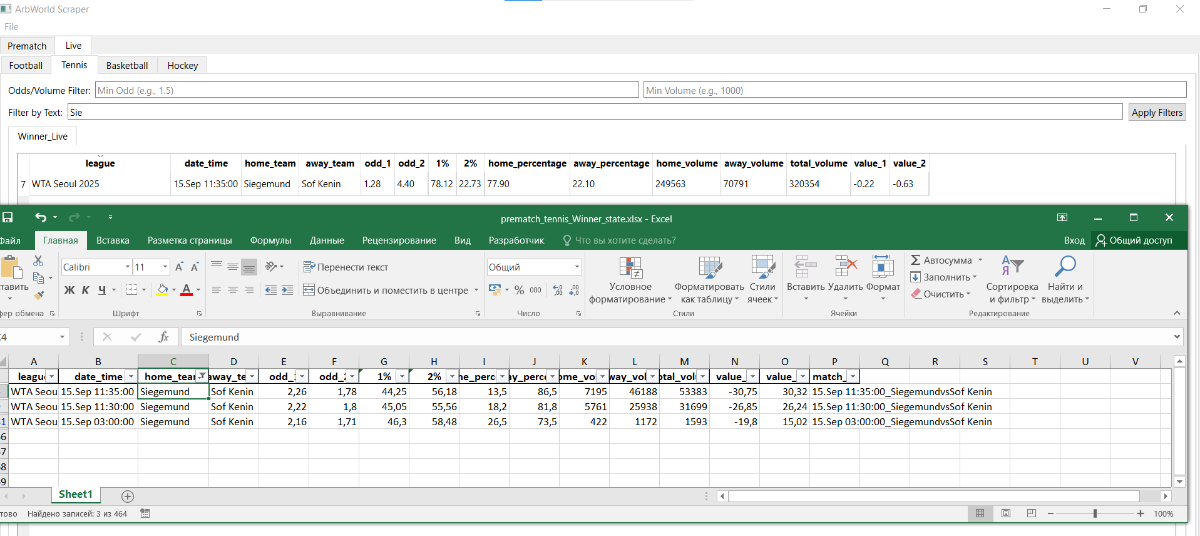Toggle Wrap Text (Перенести текст)
Viewport: 1200px width, 536px height.
[x=343, y=267]
